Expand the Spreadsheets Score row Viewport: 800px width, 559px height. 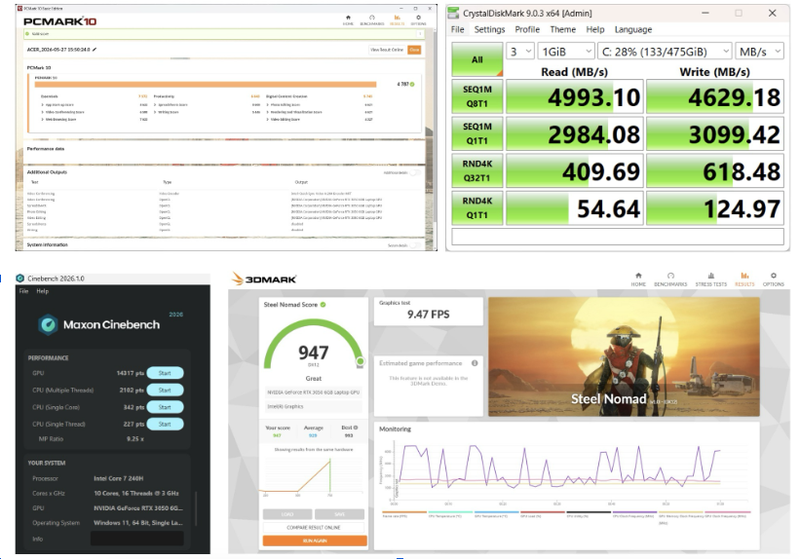click(x=155, y=105)
